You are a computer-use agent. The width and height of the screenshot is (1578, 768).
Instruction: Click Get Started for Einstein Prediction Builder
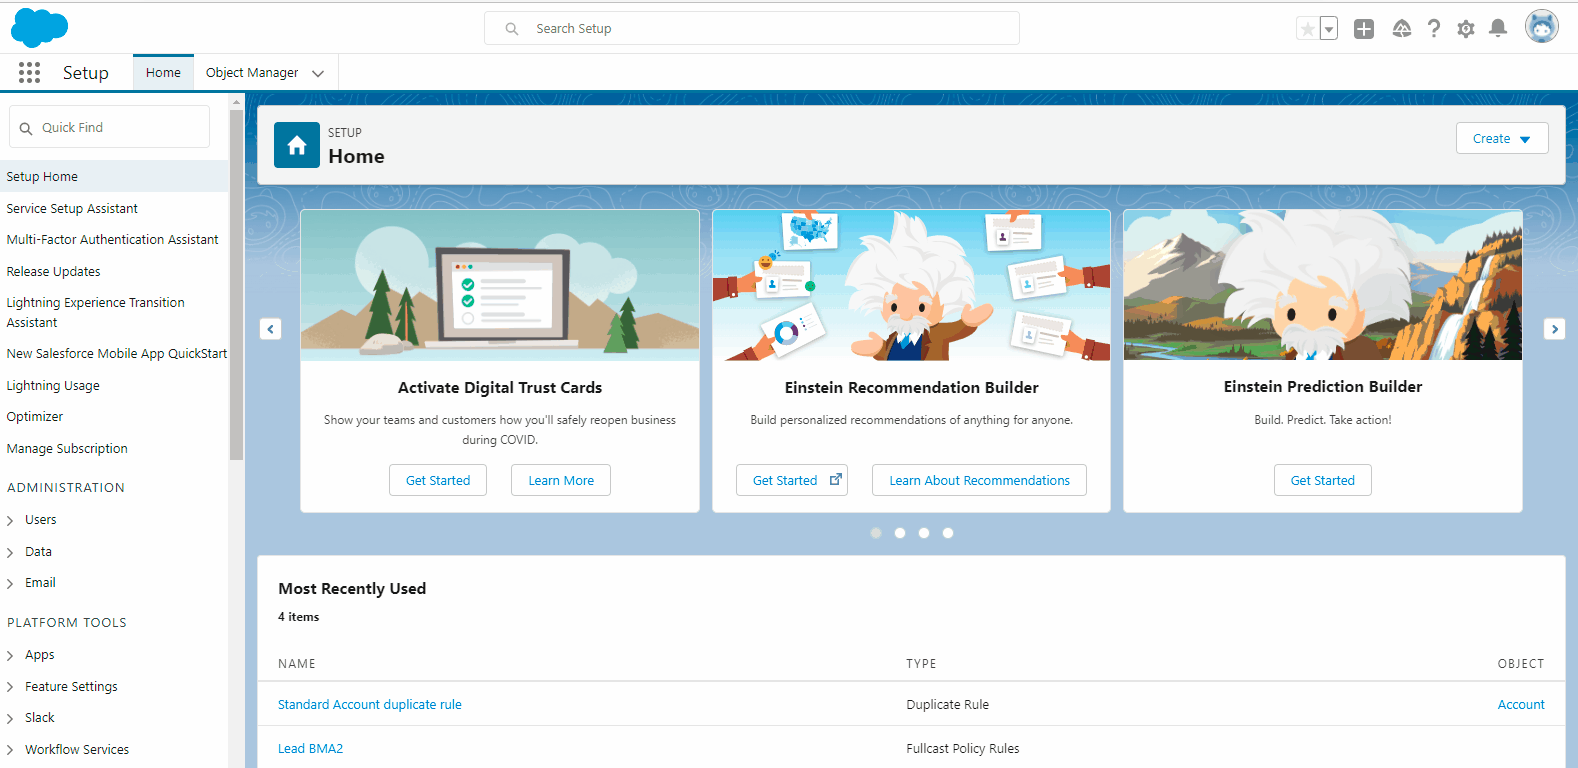coord(1322,480)
